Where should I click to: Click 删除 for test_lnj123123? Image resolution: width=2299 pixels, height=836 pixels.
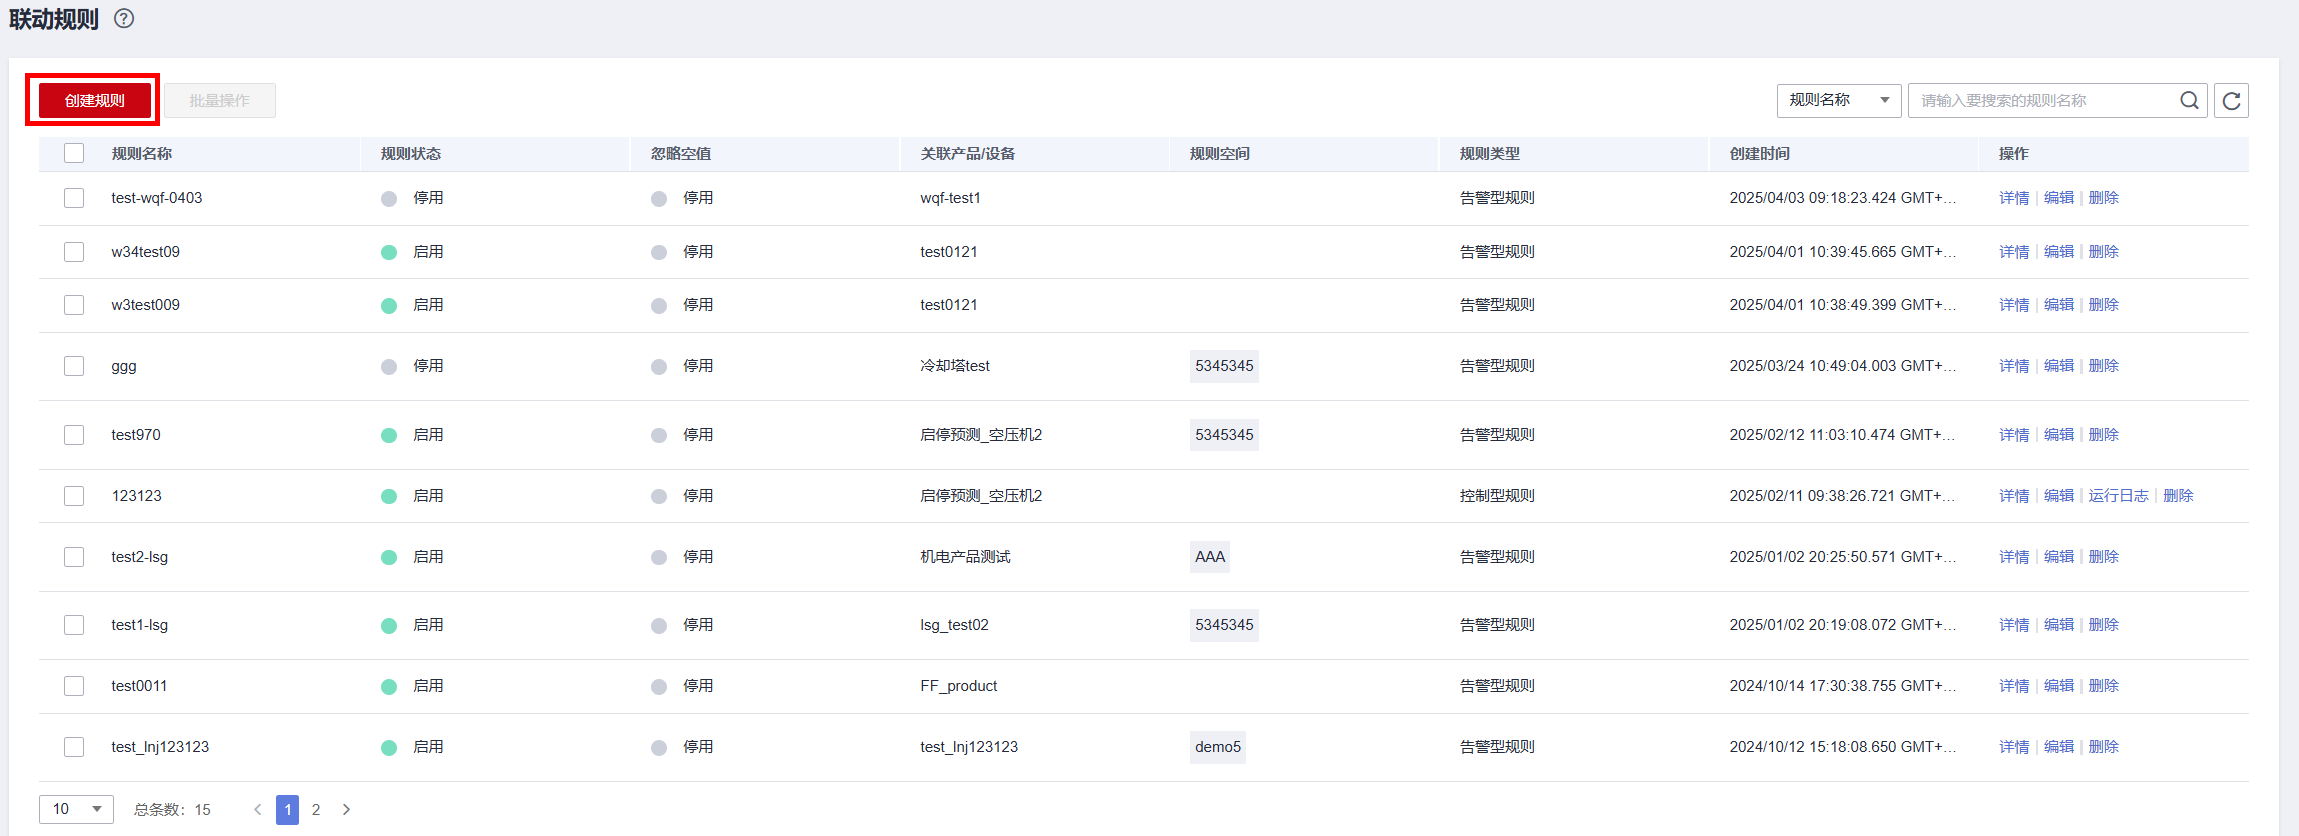(x=2104, y=747)
